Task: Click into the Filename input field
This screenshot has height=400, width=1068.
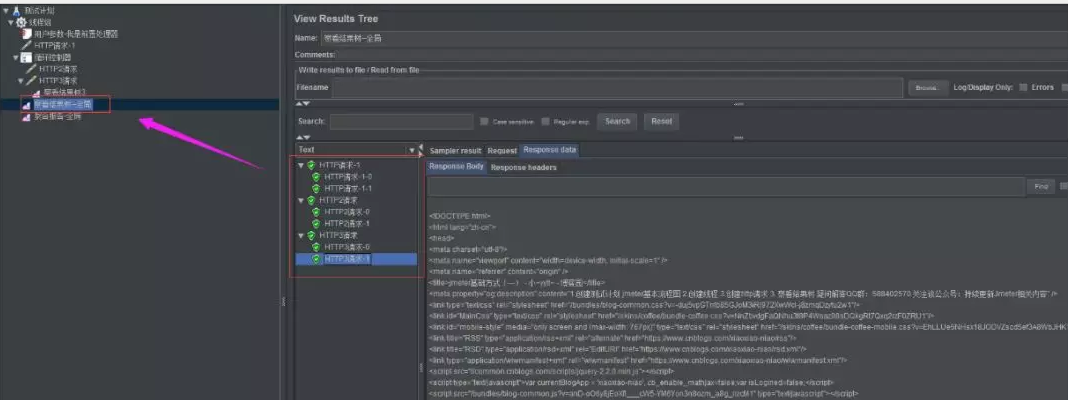Action: (x=617, y=87)
